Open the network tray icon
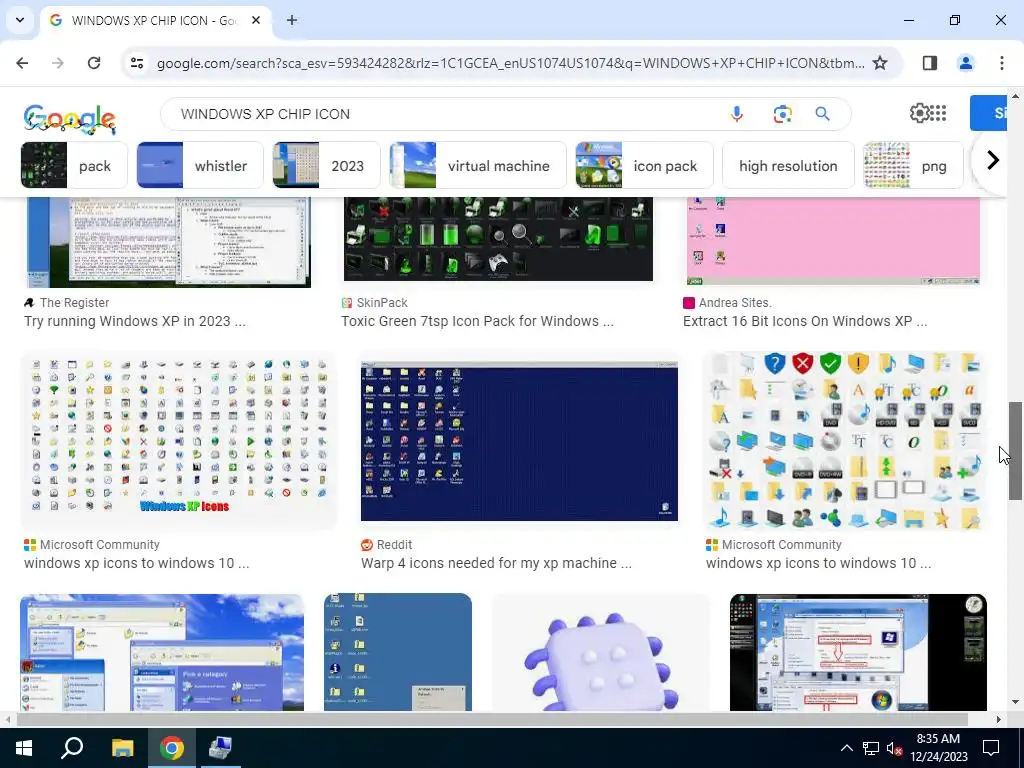The height and width of the screenshot is (768, 1024). pyautogui.click(x=871, y=748)
